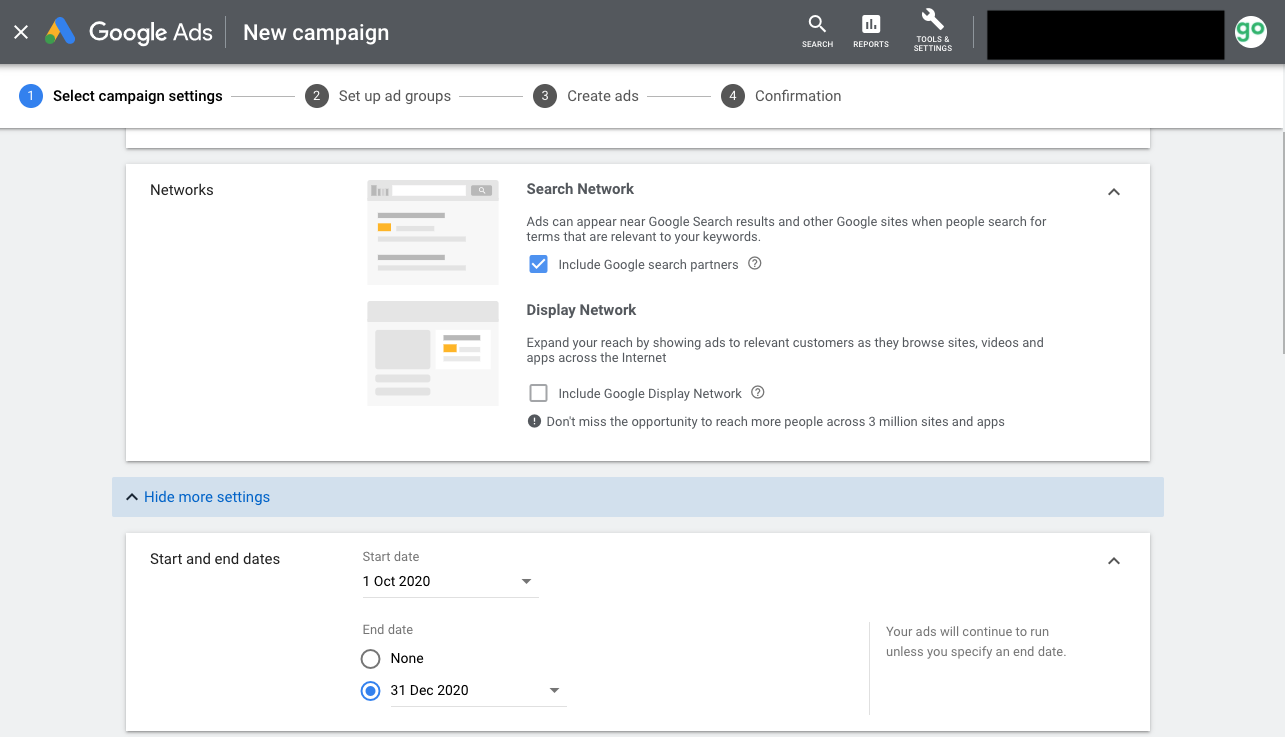Click the Search Network heading
Viewport: 1285px width, 737px height.
click(580, 189)
